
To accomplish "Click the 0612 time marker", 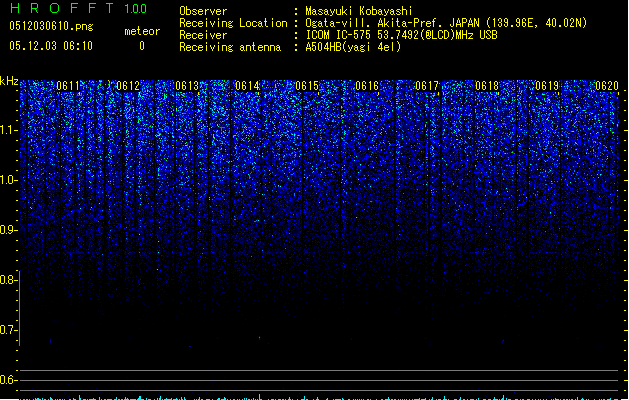I will [128, 86].
